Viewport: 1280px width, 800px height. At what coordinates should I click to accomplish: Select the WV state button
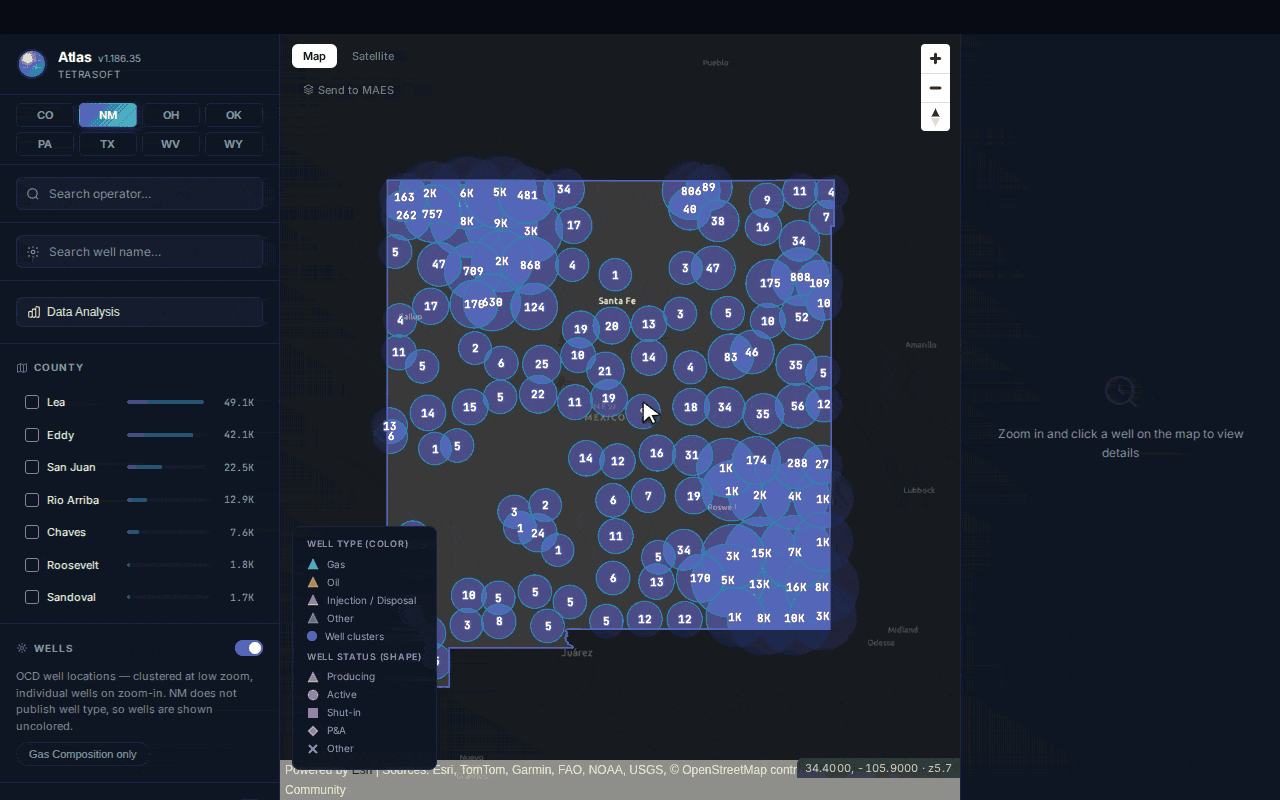tap(171, 144)
